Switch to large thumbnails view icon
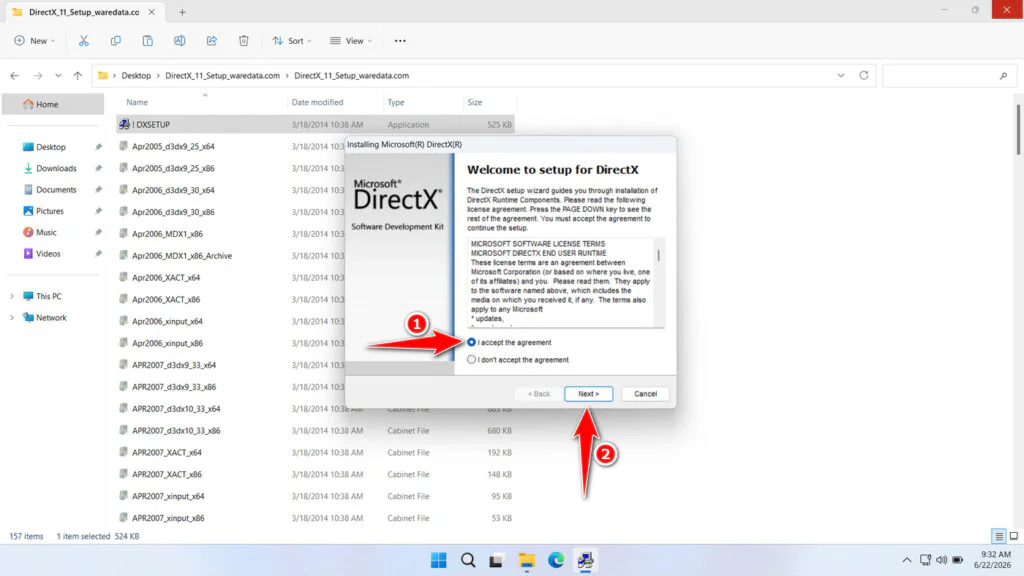Image resolution: width=1024 pixels, height=576 pixels. tap(1014, 536)
